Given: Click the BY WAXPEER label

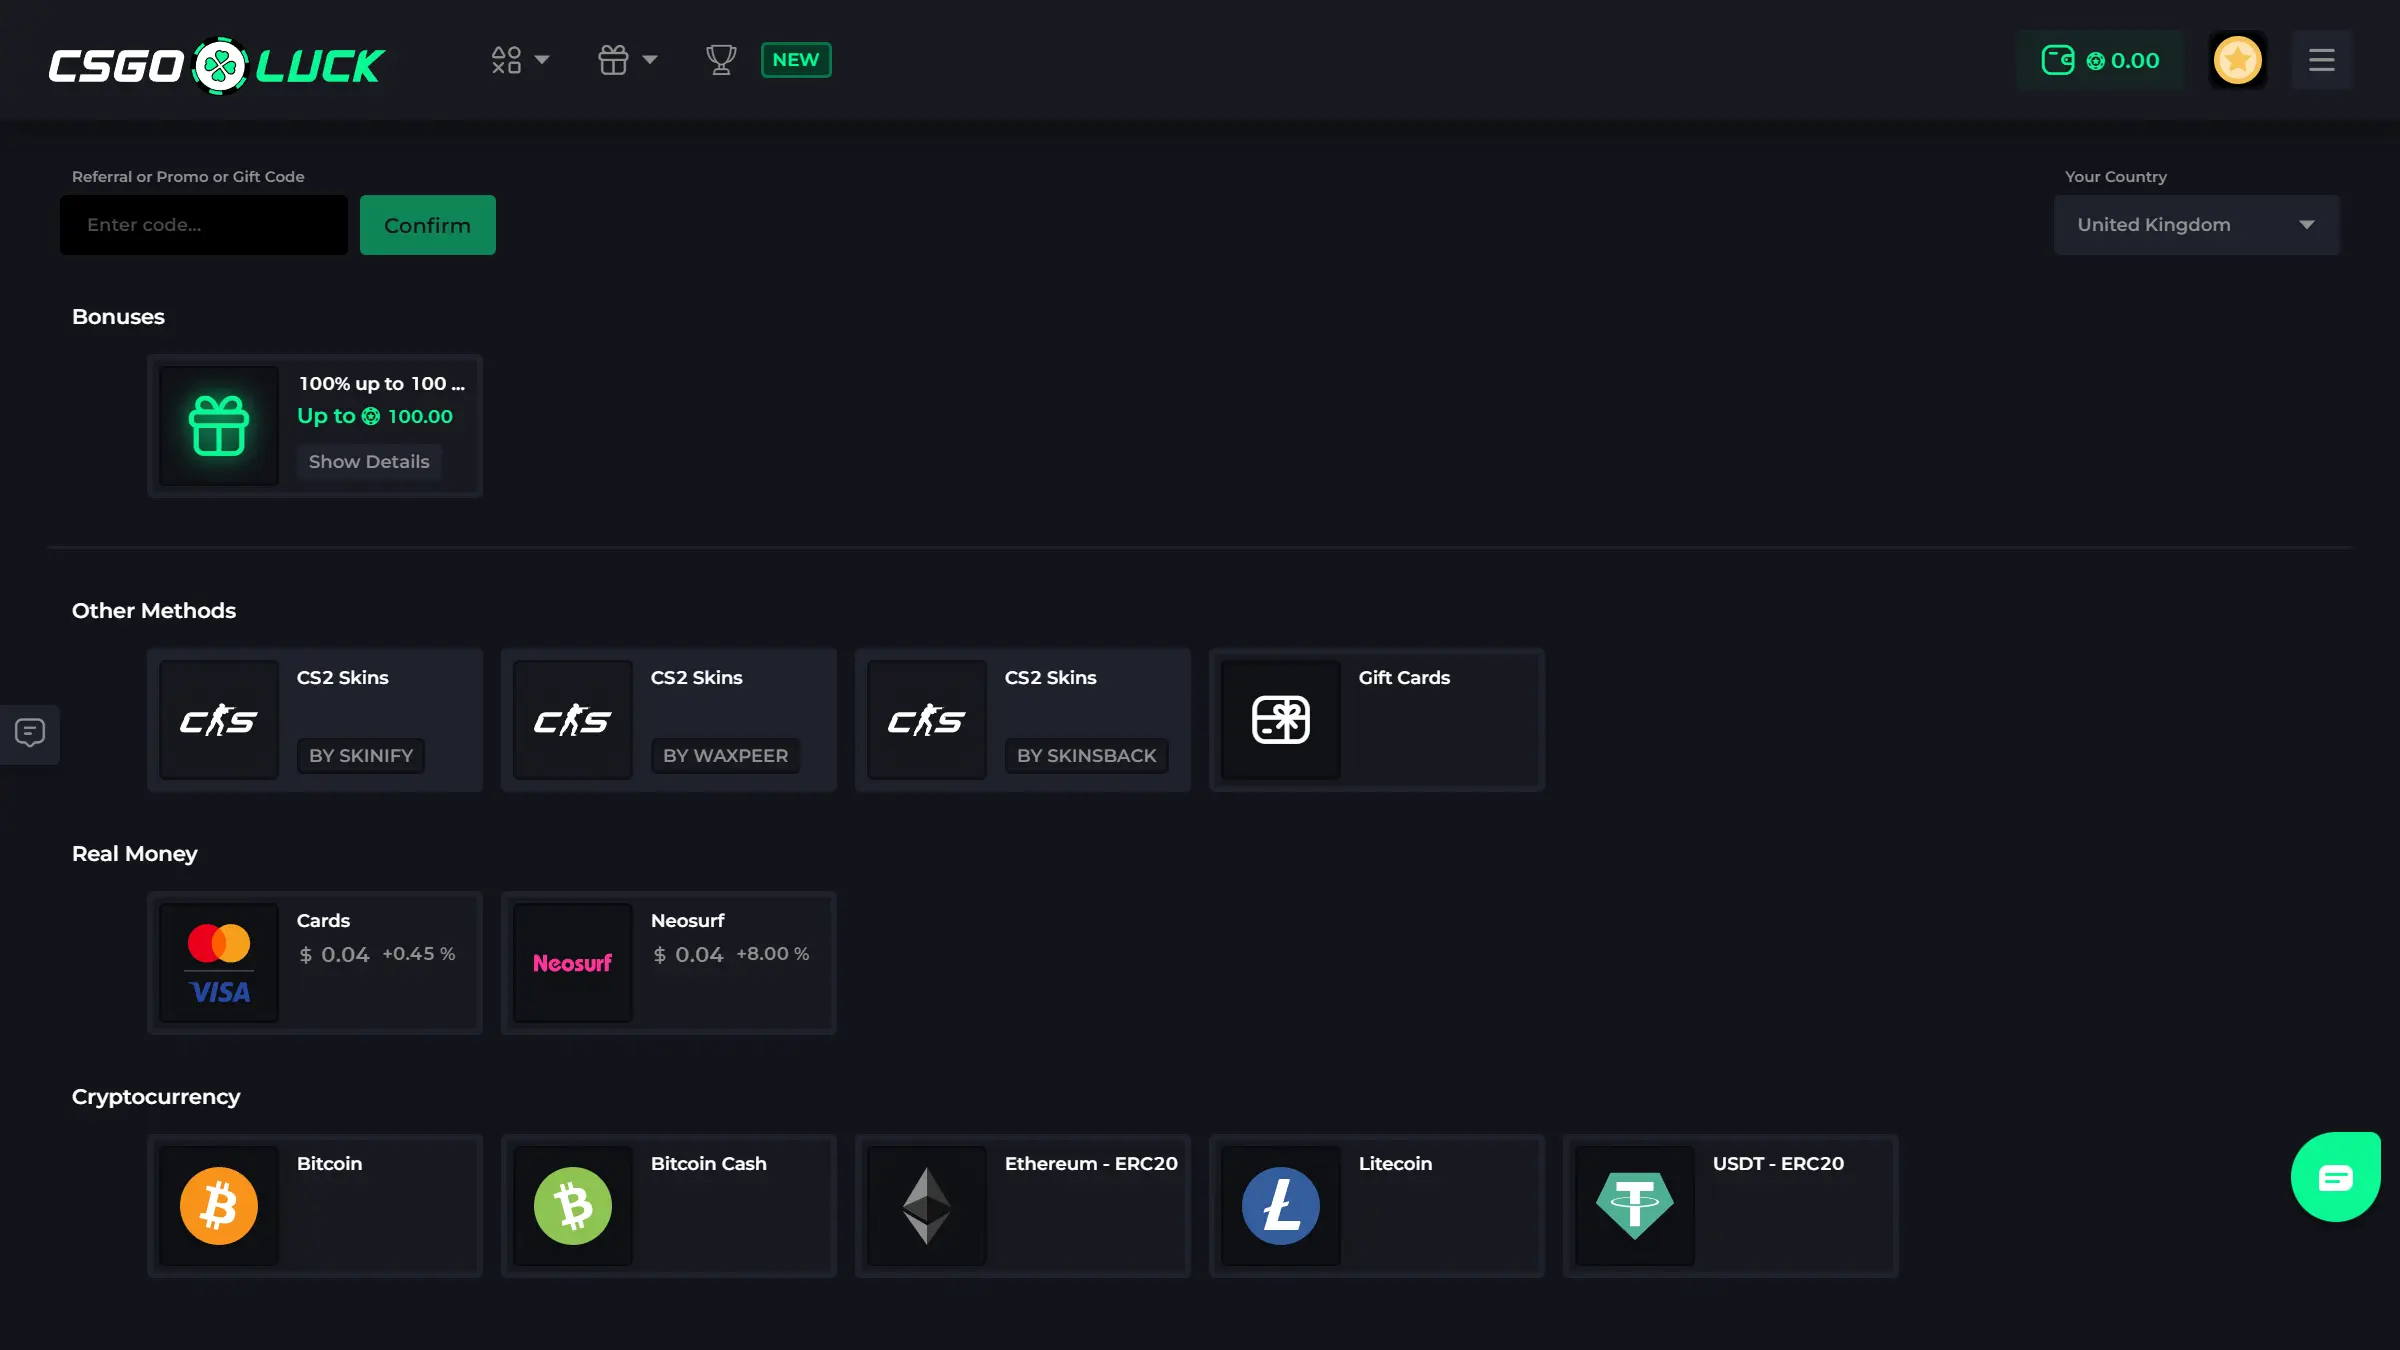Looking at the screenshot, I should click(x=726, y=756).
